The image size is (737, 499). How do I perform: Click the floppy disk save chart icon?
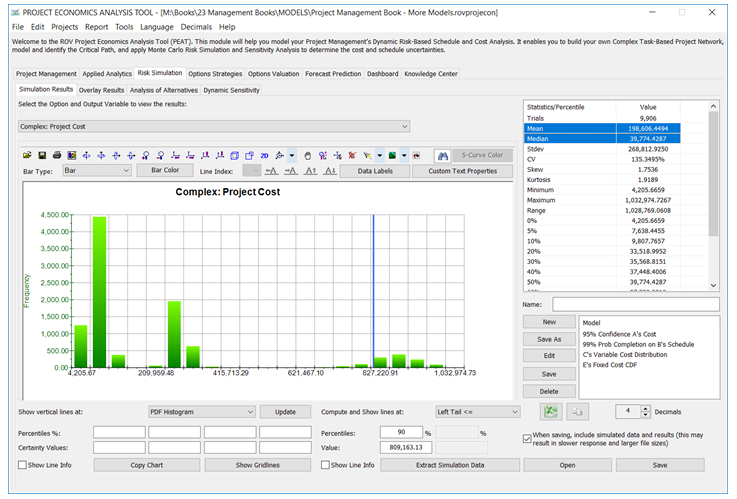pyautogui.click(x=42, y=155)
